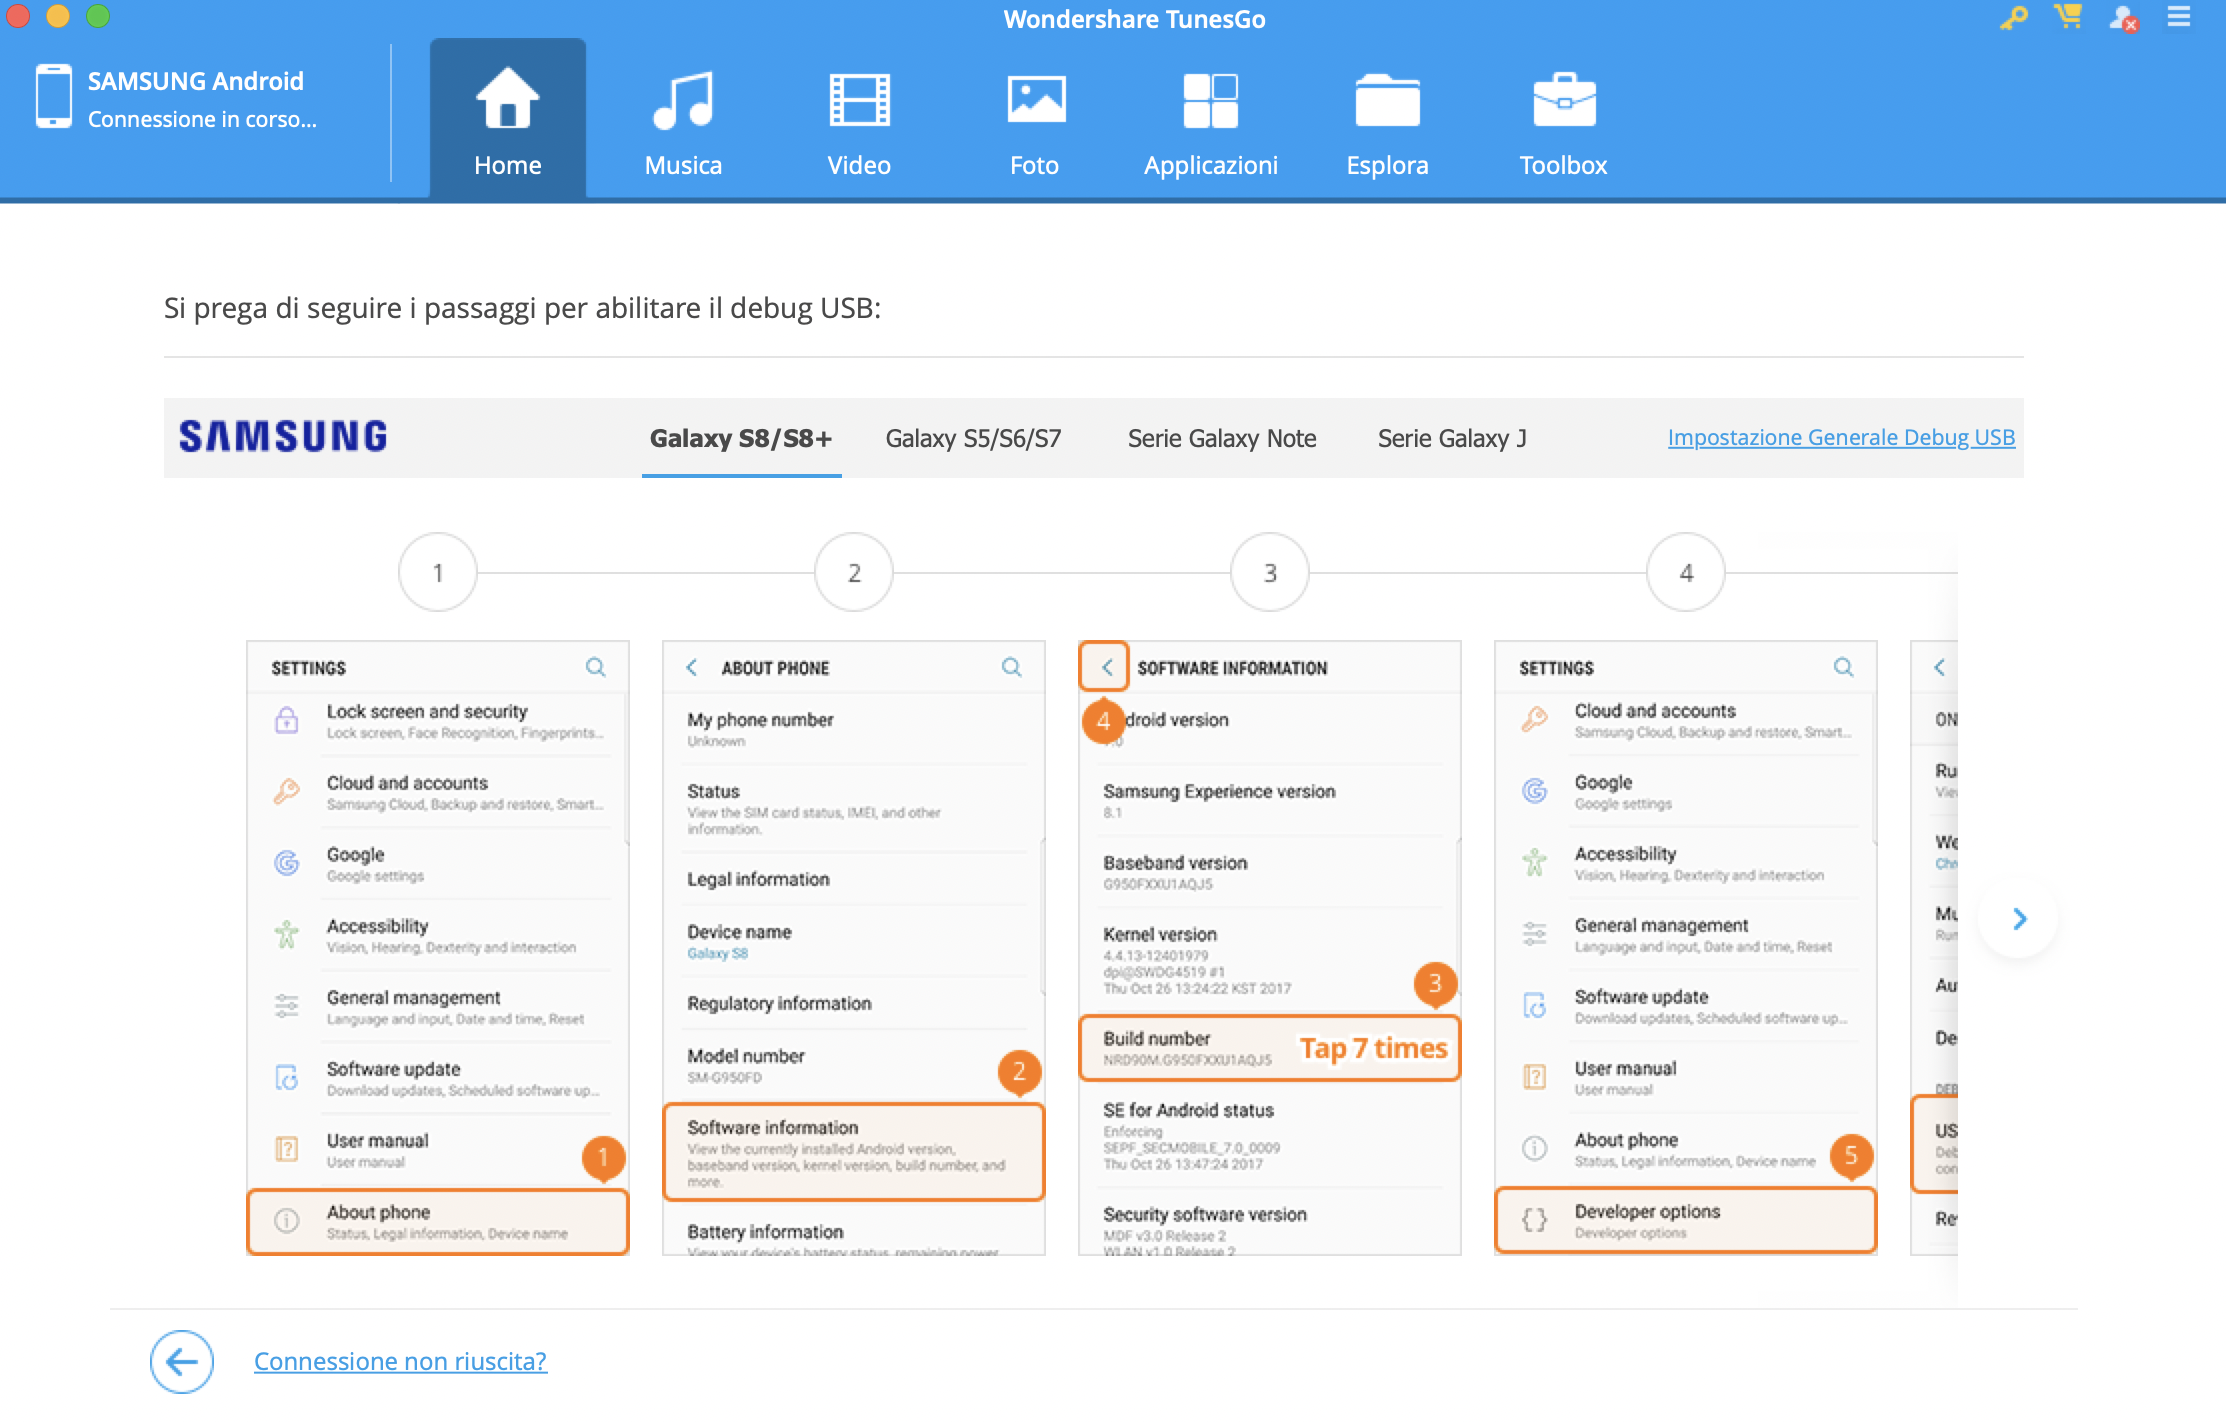Open the Home tab

click(x=508, y=119)
